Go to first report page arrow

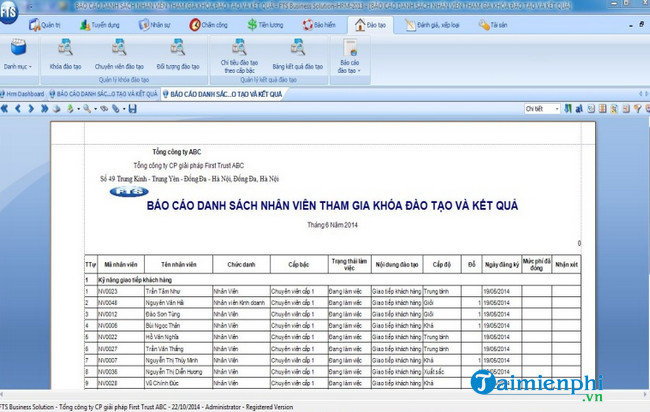[5, 109]
